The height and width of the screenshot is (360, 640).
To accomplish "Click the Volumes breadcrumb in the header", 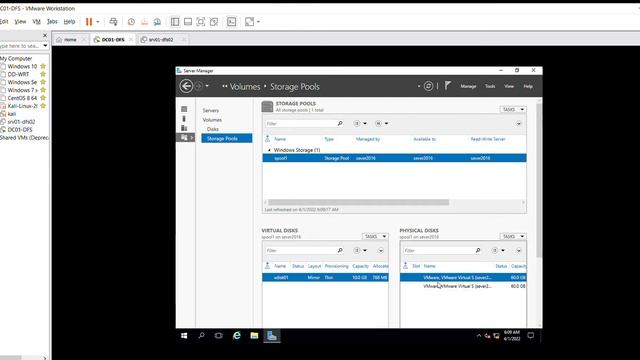I will pos(244,87).
